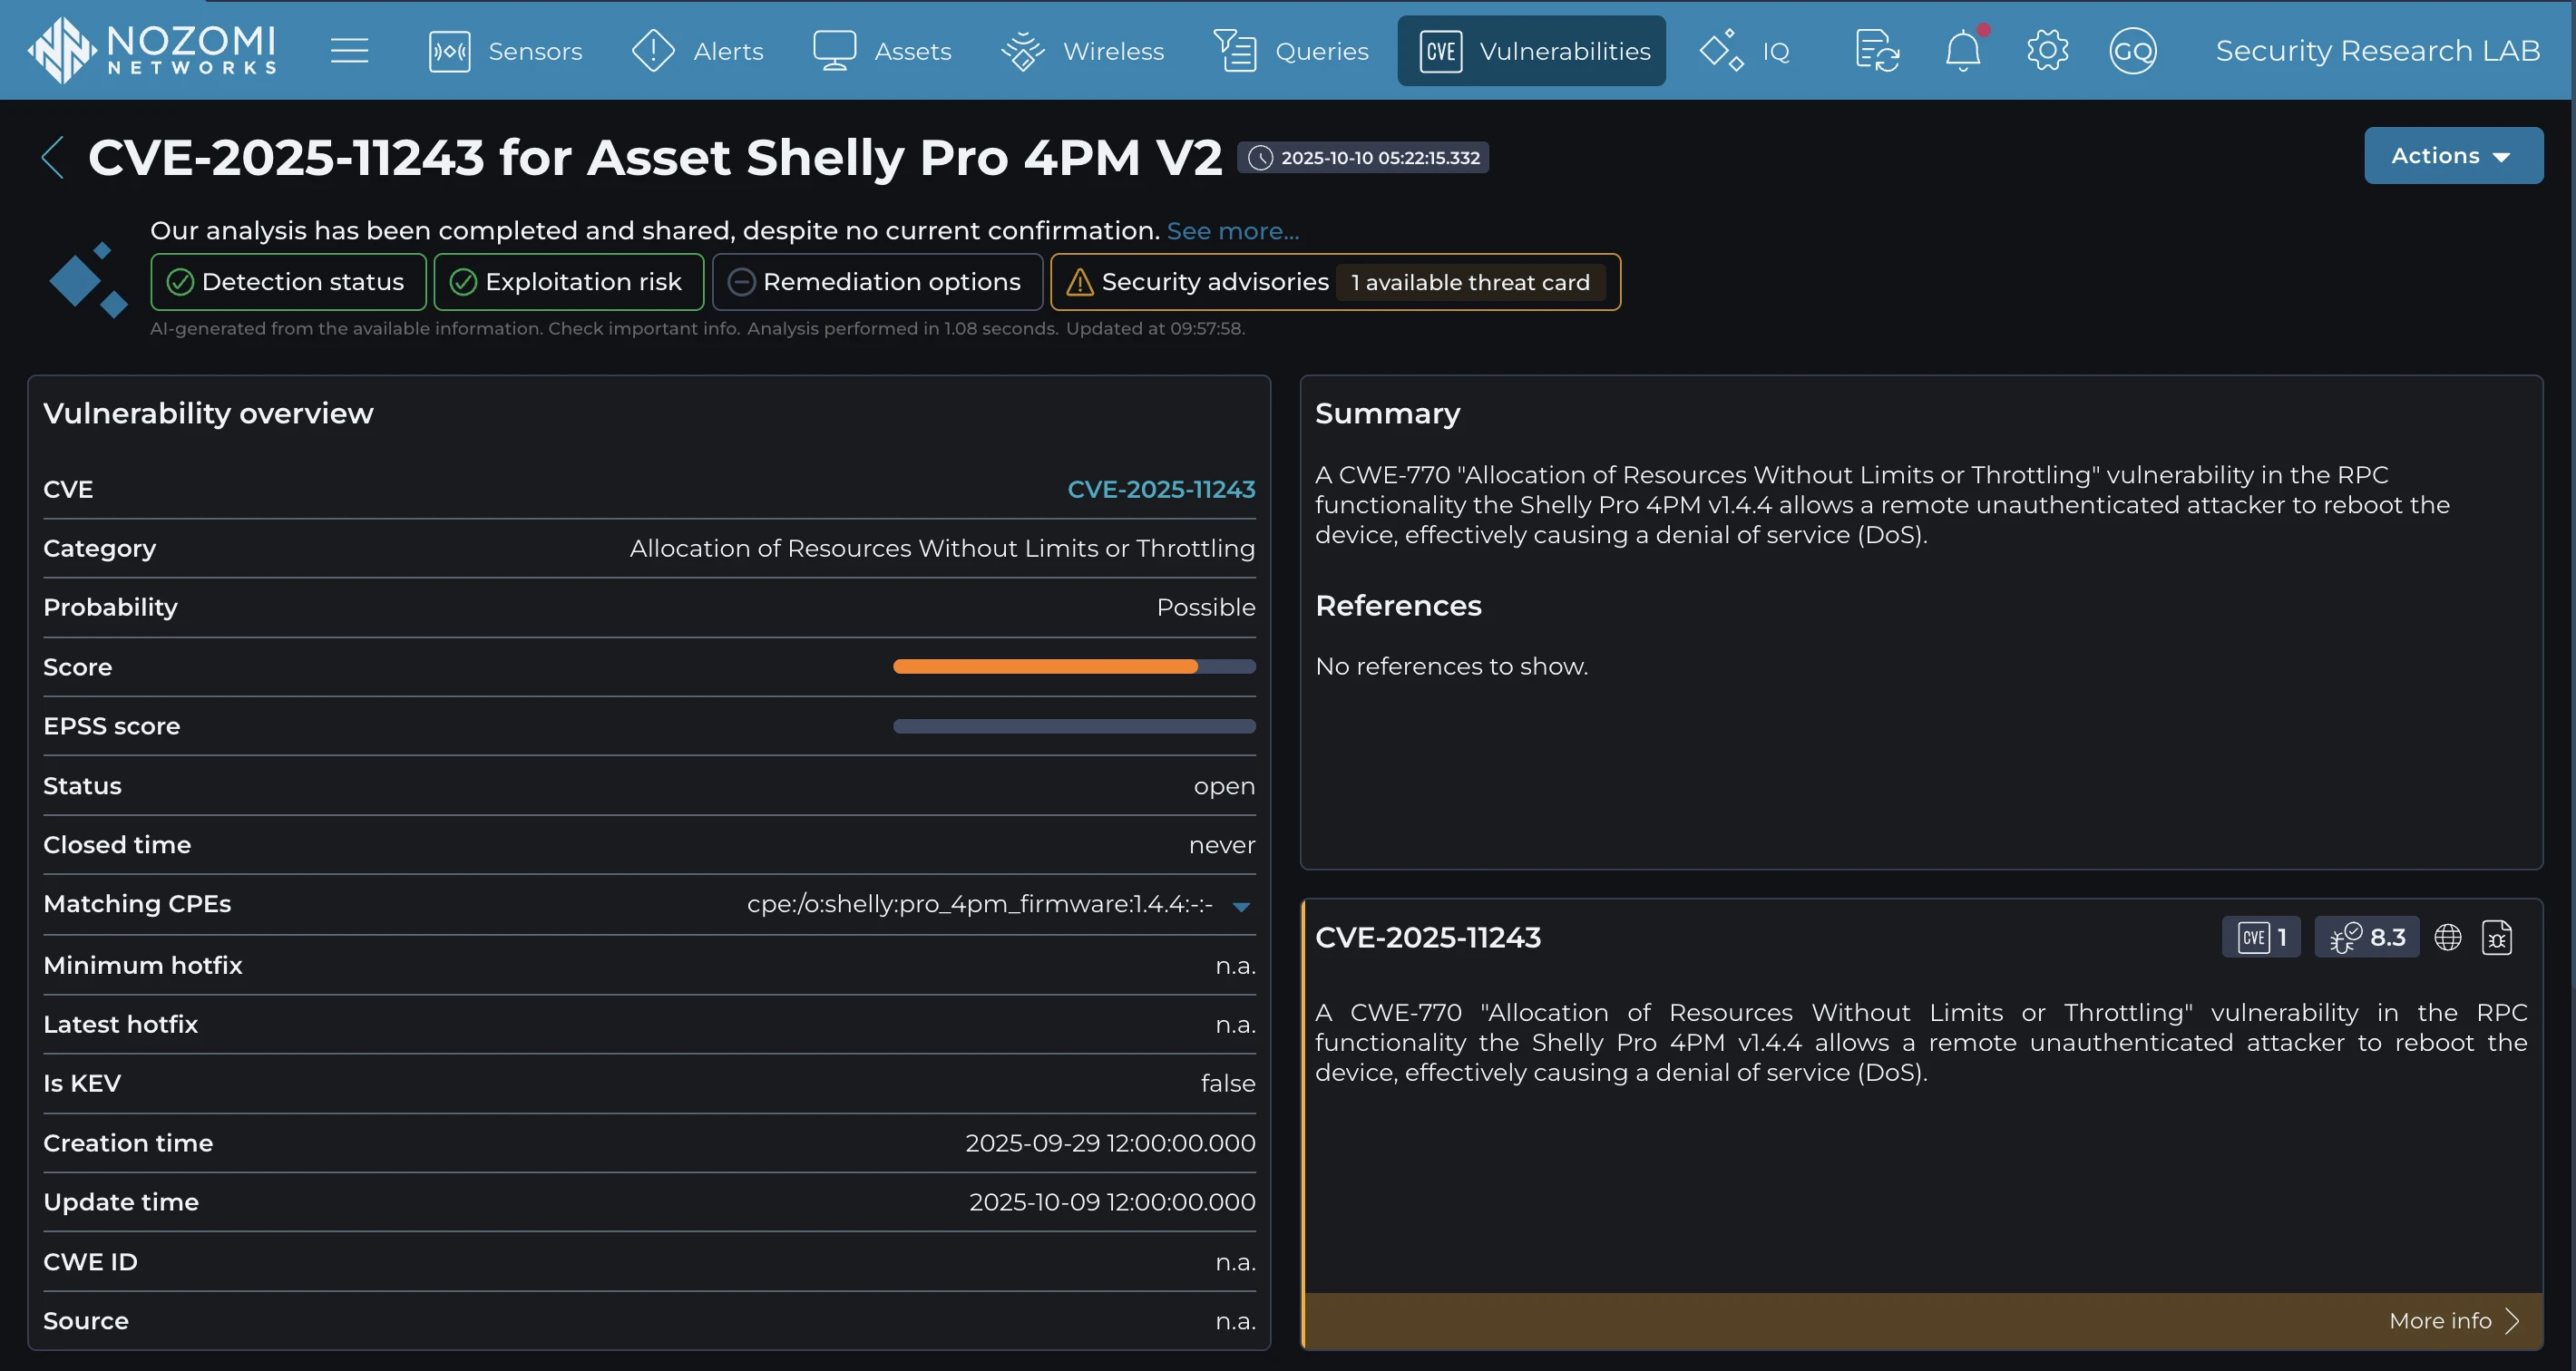The image size is (2576, 1371).
Task: Open the Queries tab
Action: [x=1291, y=50]
